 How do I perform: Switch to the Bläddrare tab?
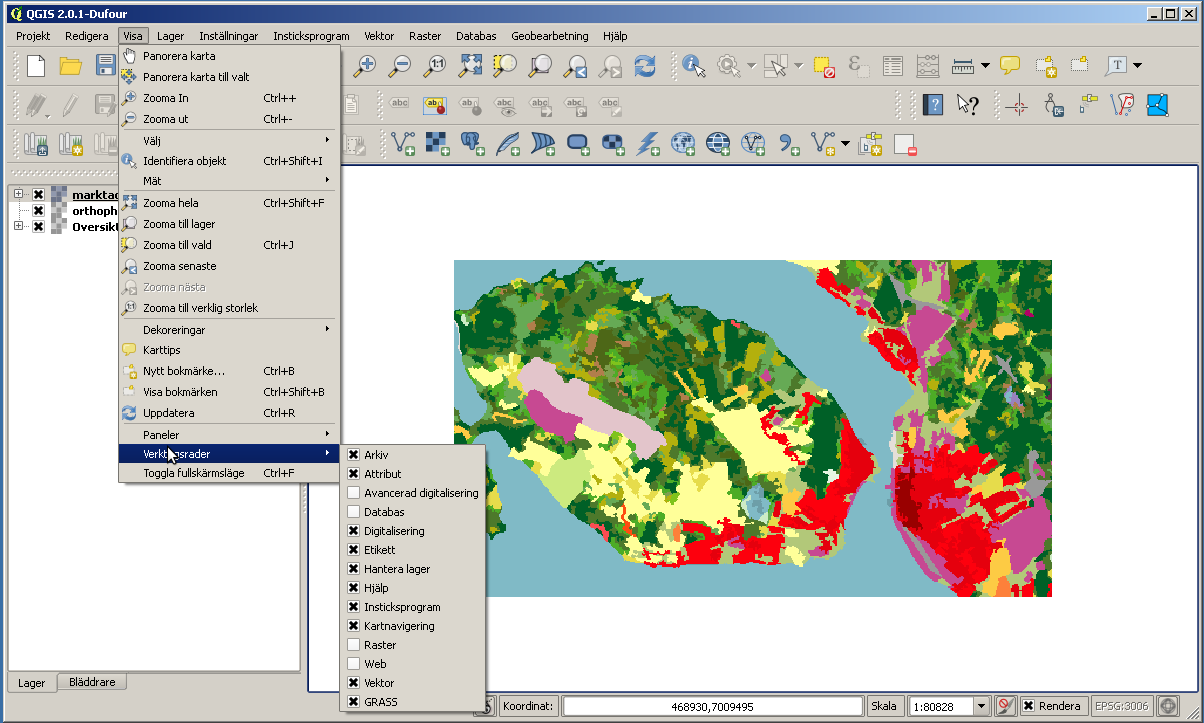(x=92, y=682)
